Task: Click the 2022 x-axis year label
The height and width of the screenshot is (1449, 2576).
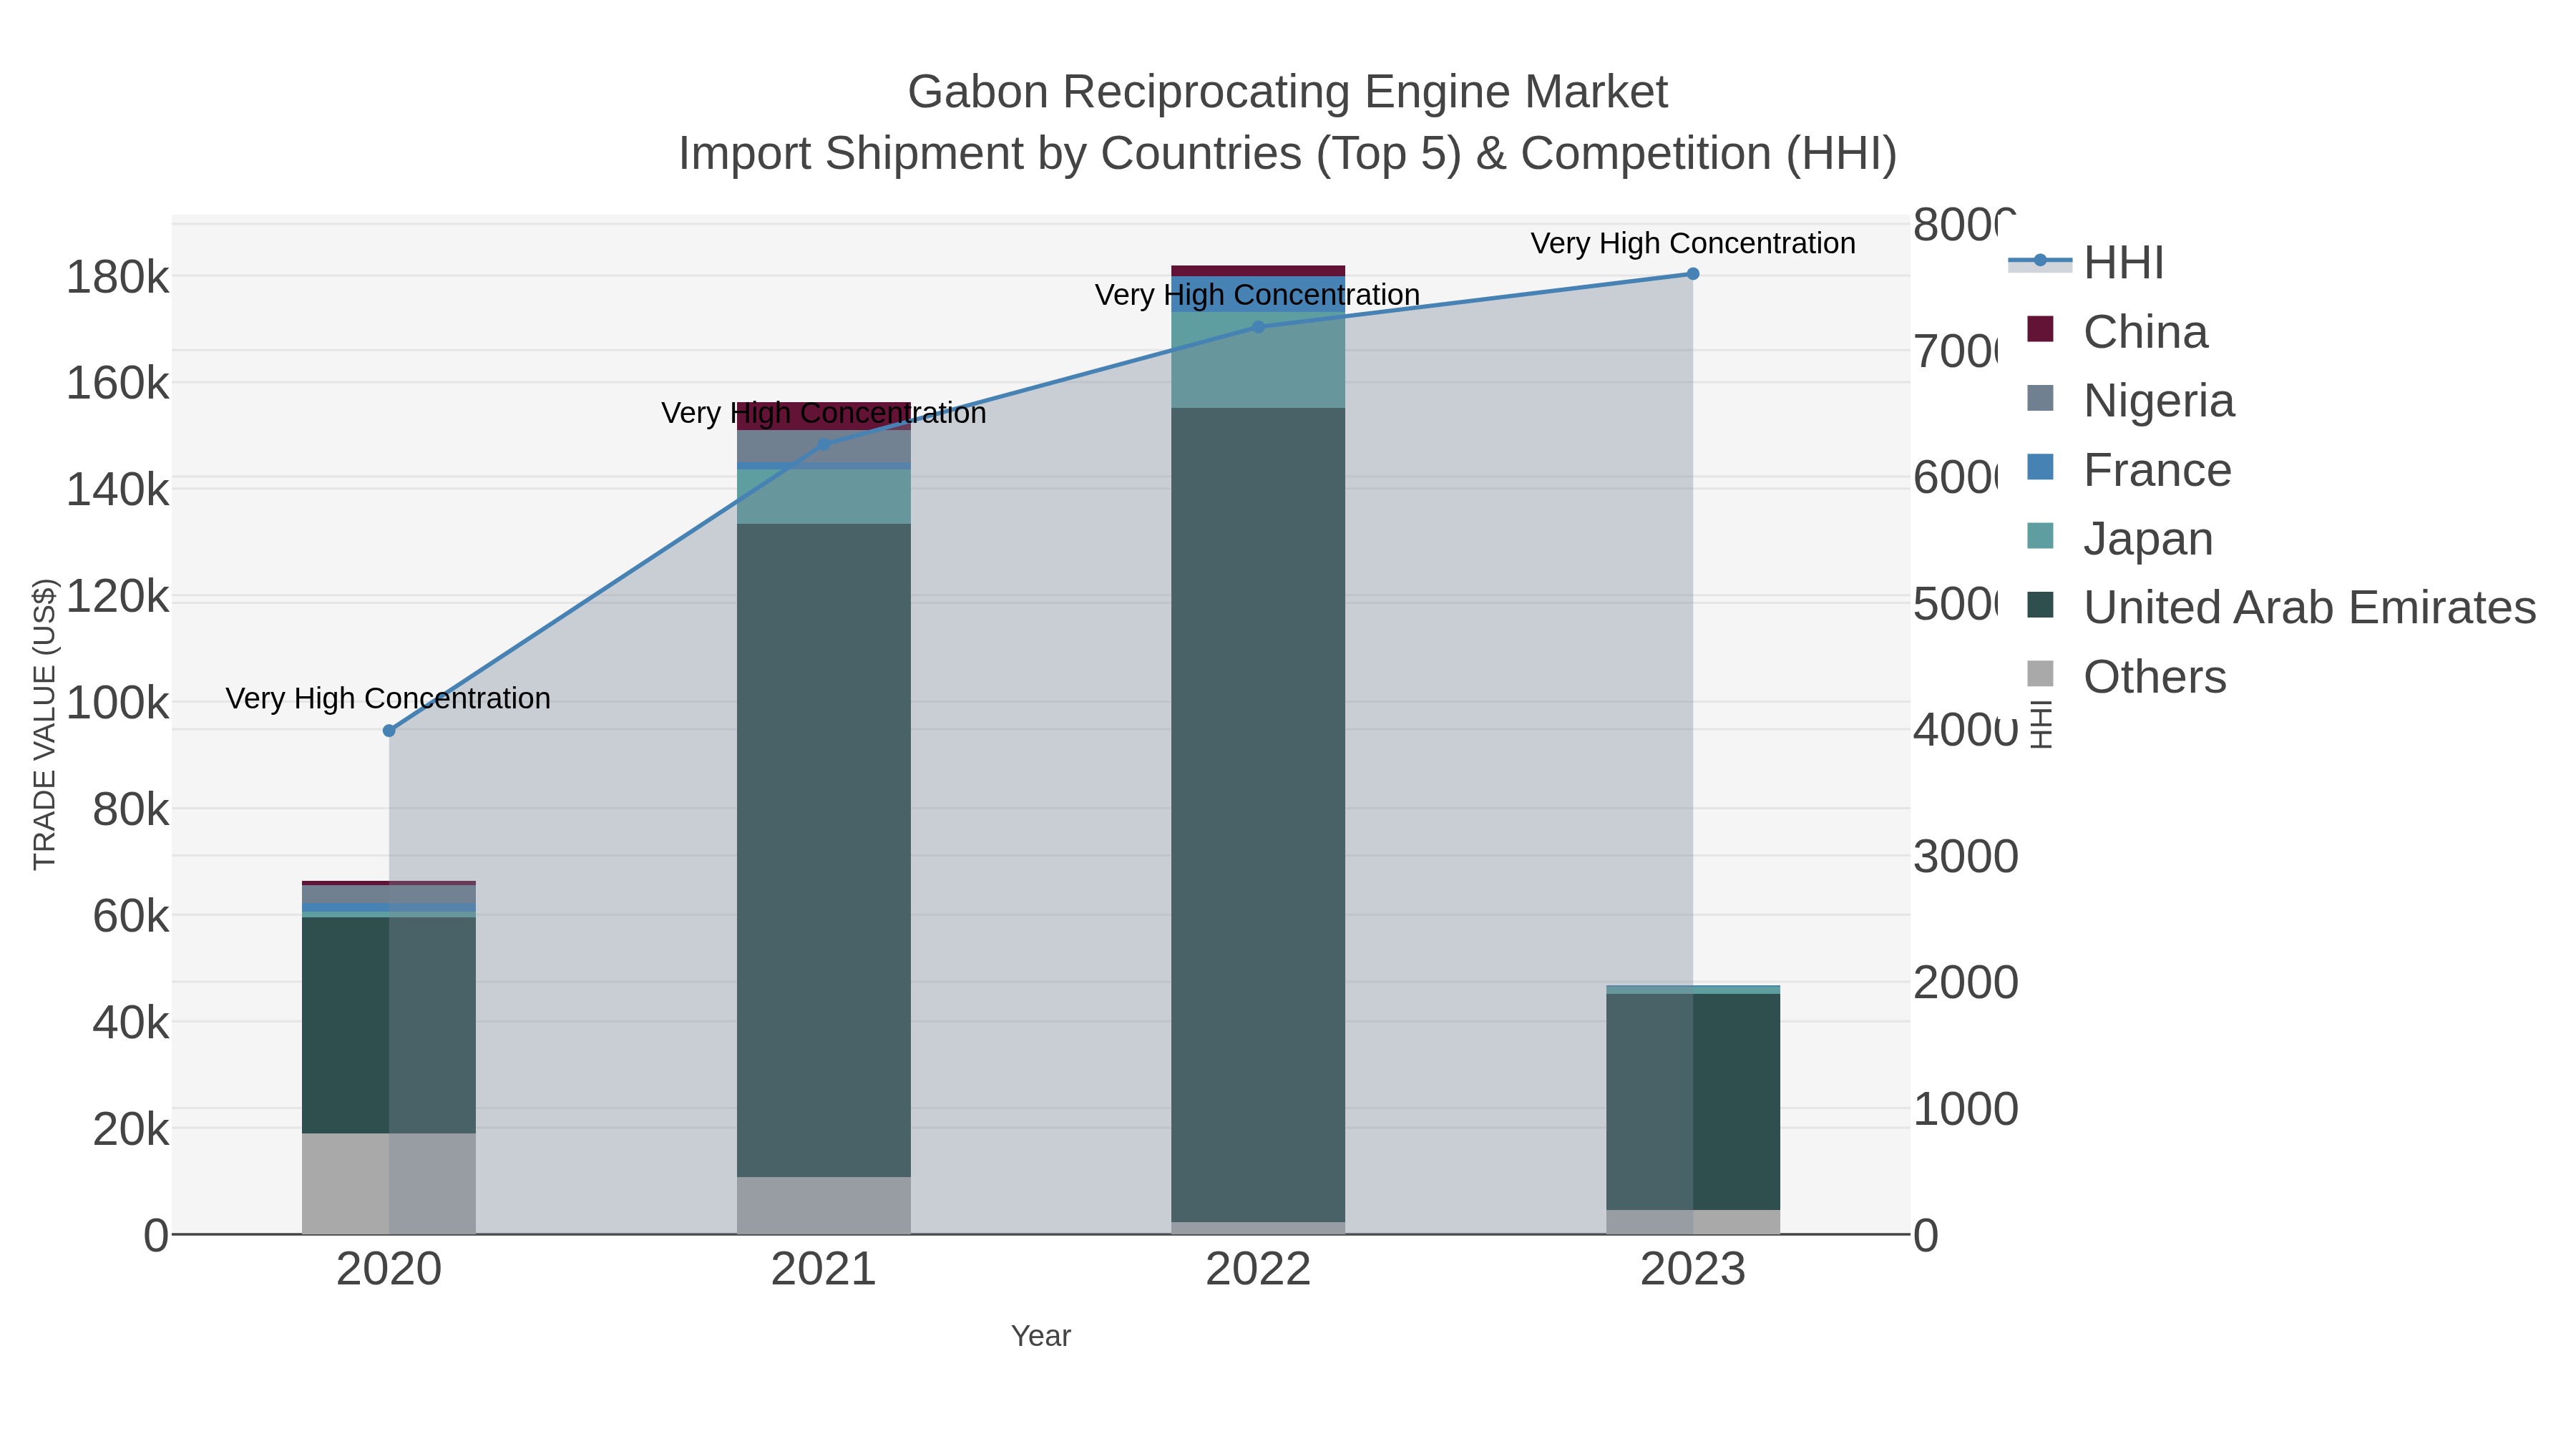Action: (x=1258, y=1270)
